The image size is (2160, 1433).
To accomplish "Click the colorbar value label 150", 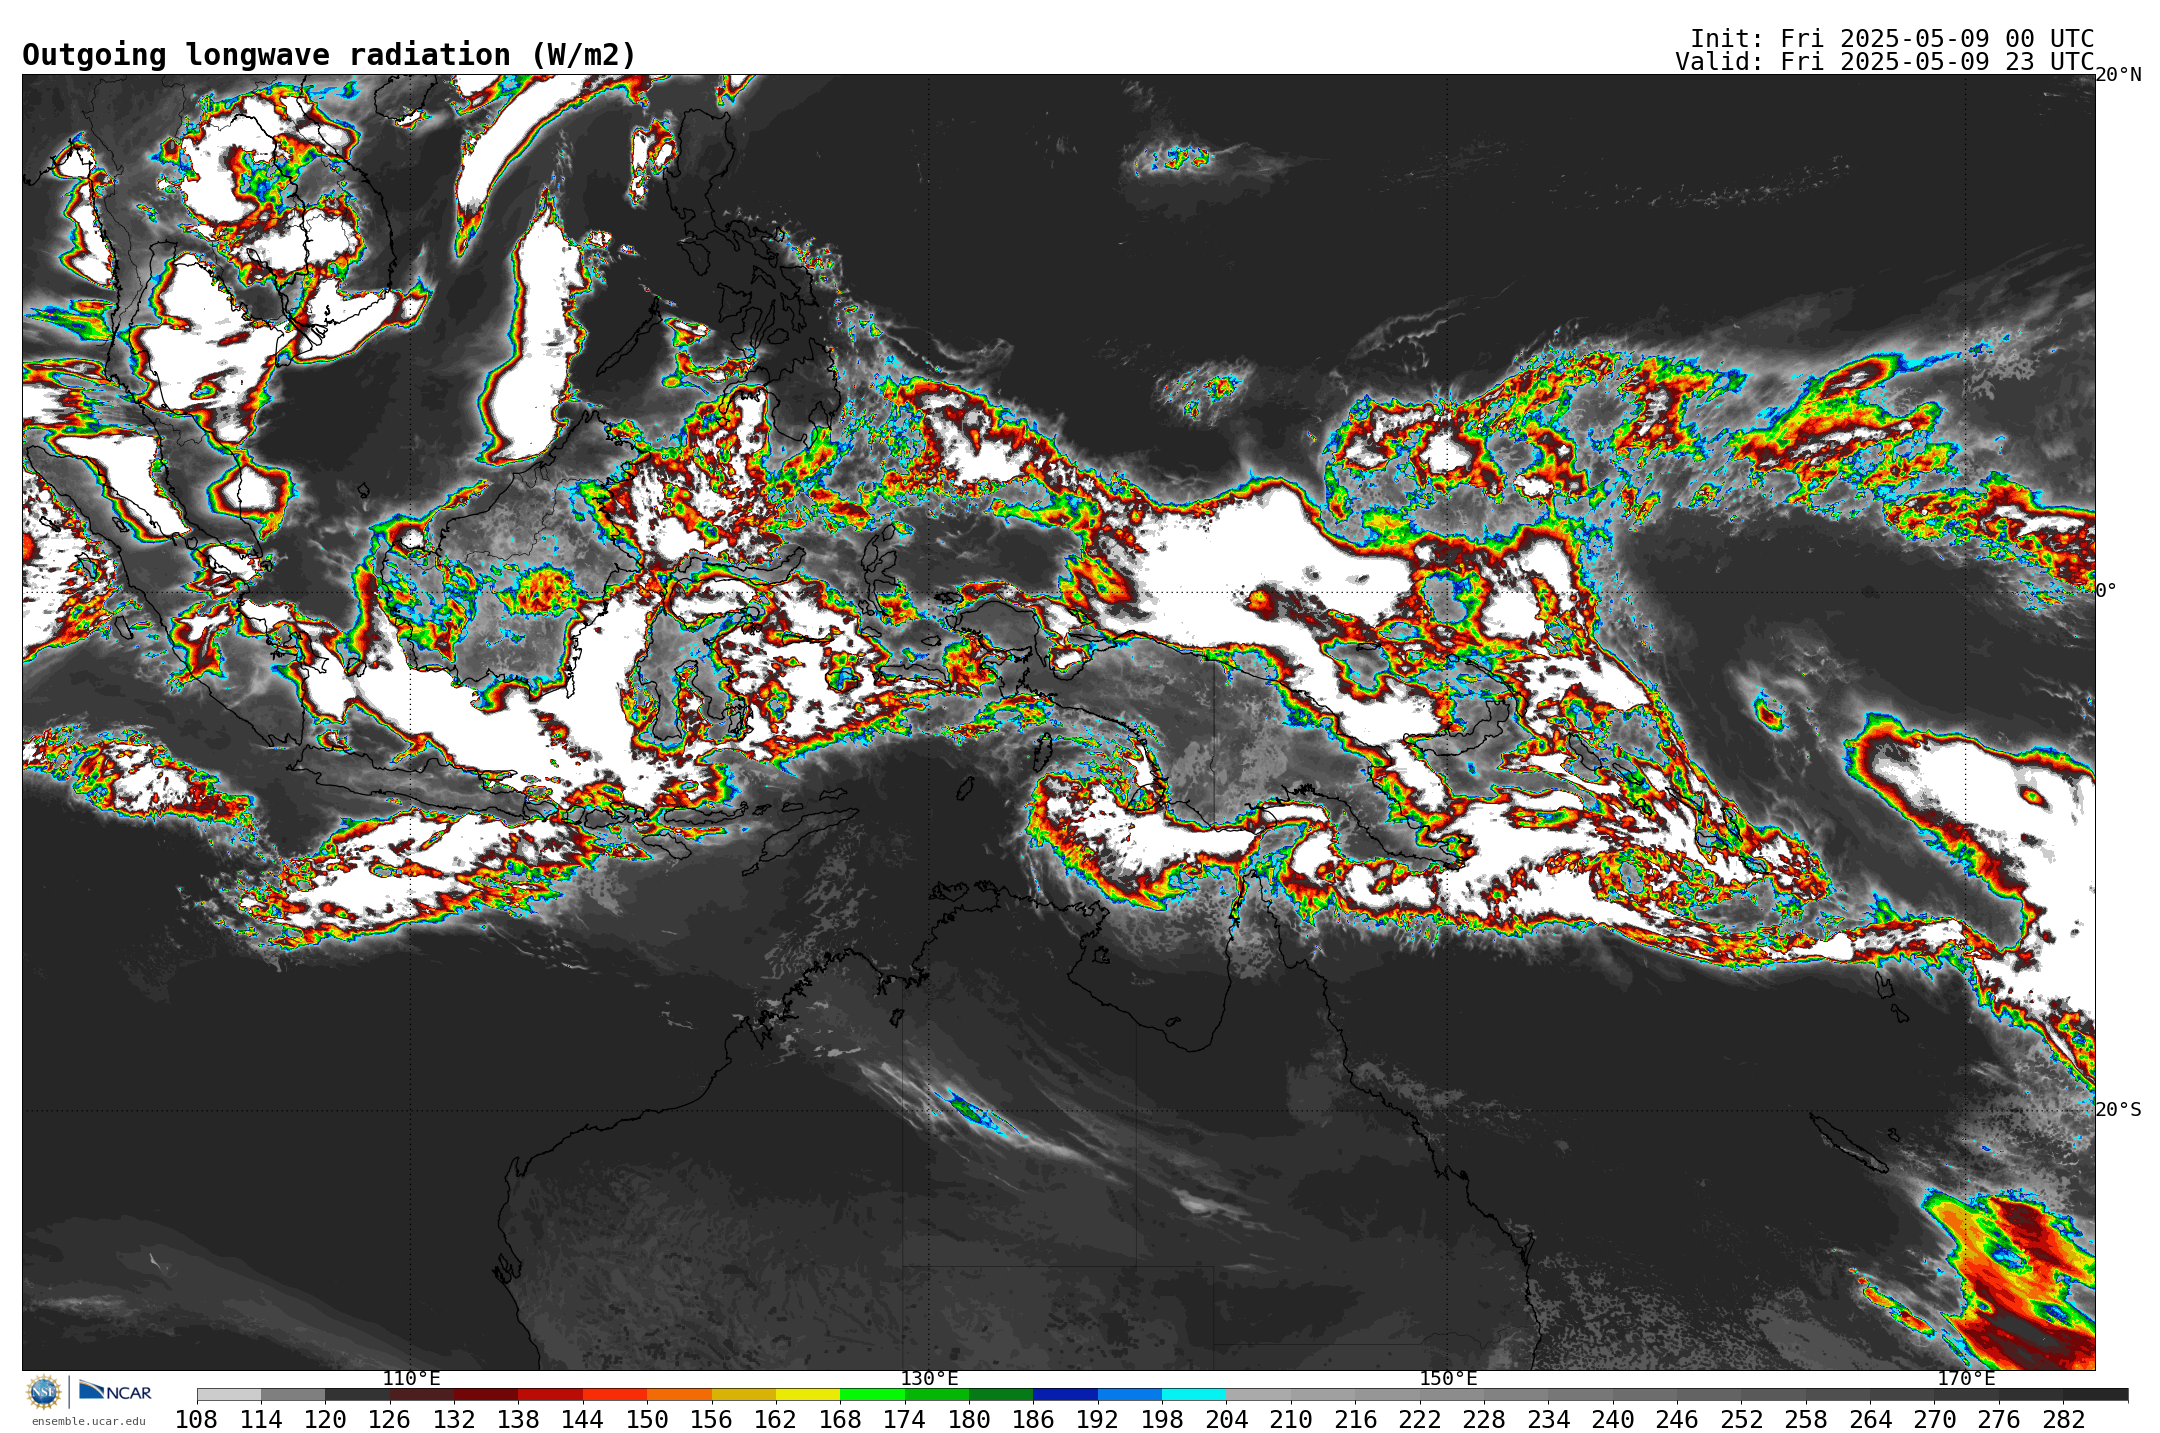I will point(647,1420).
